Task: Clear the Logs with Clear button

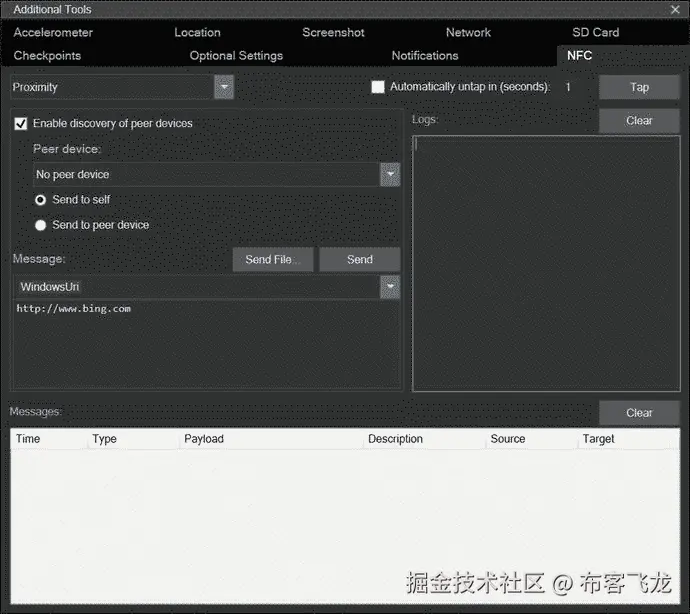Action: tap(639, 121)
